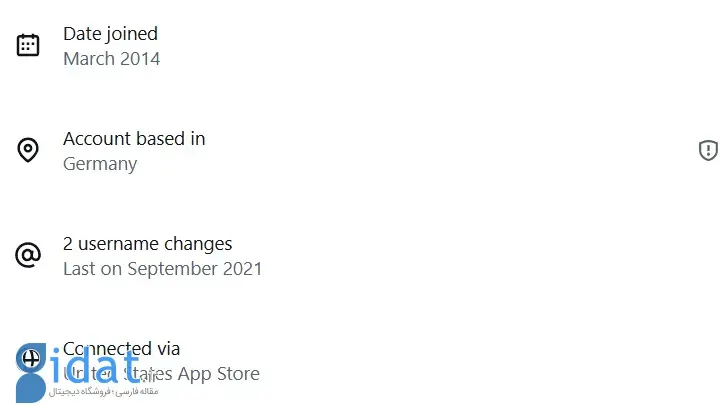Image resolution: width=727 pixels, height=414 pixels.
Task: Click the location pin icon
Action: click(28, 150)
